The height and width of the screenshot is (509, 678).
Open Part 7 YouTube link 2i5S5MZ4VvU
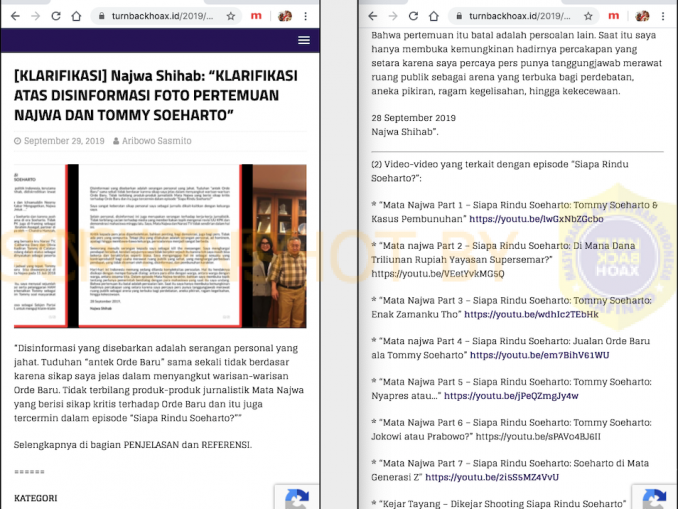[492, 477]
